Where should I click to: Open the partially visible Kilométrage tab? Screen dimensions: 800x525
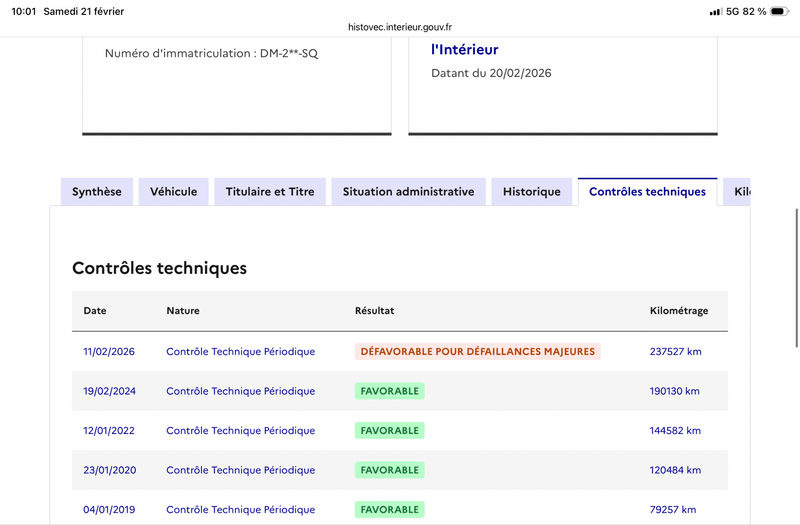coord(737,192)
